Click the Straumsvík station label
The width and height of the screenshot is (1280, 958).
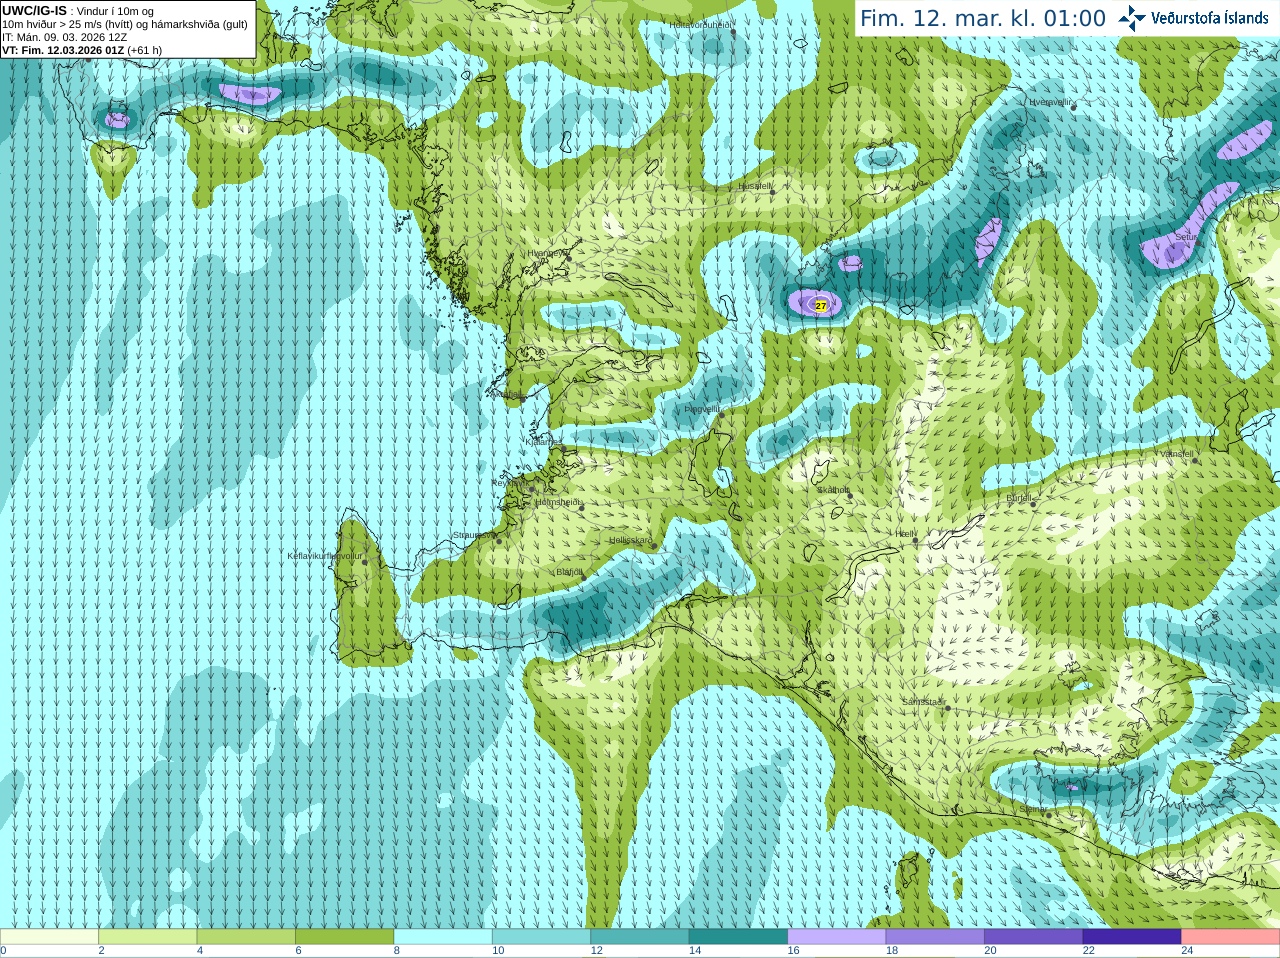[474, 535]
